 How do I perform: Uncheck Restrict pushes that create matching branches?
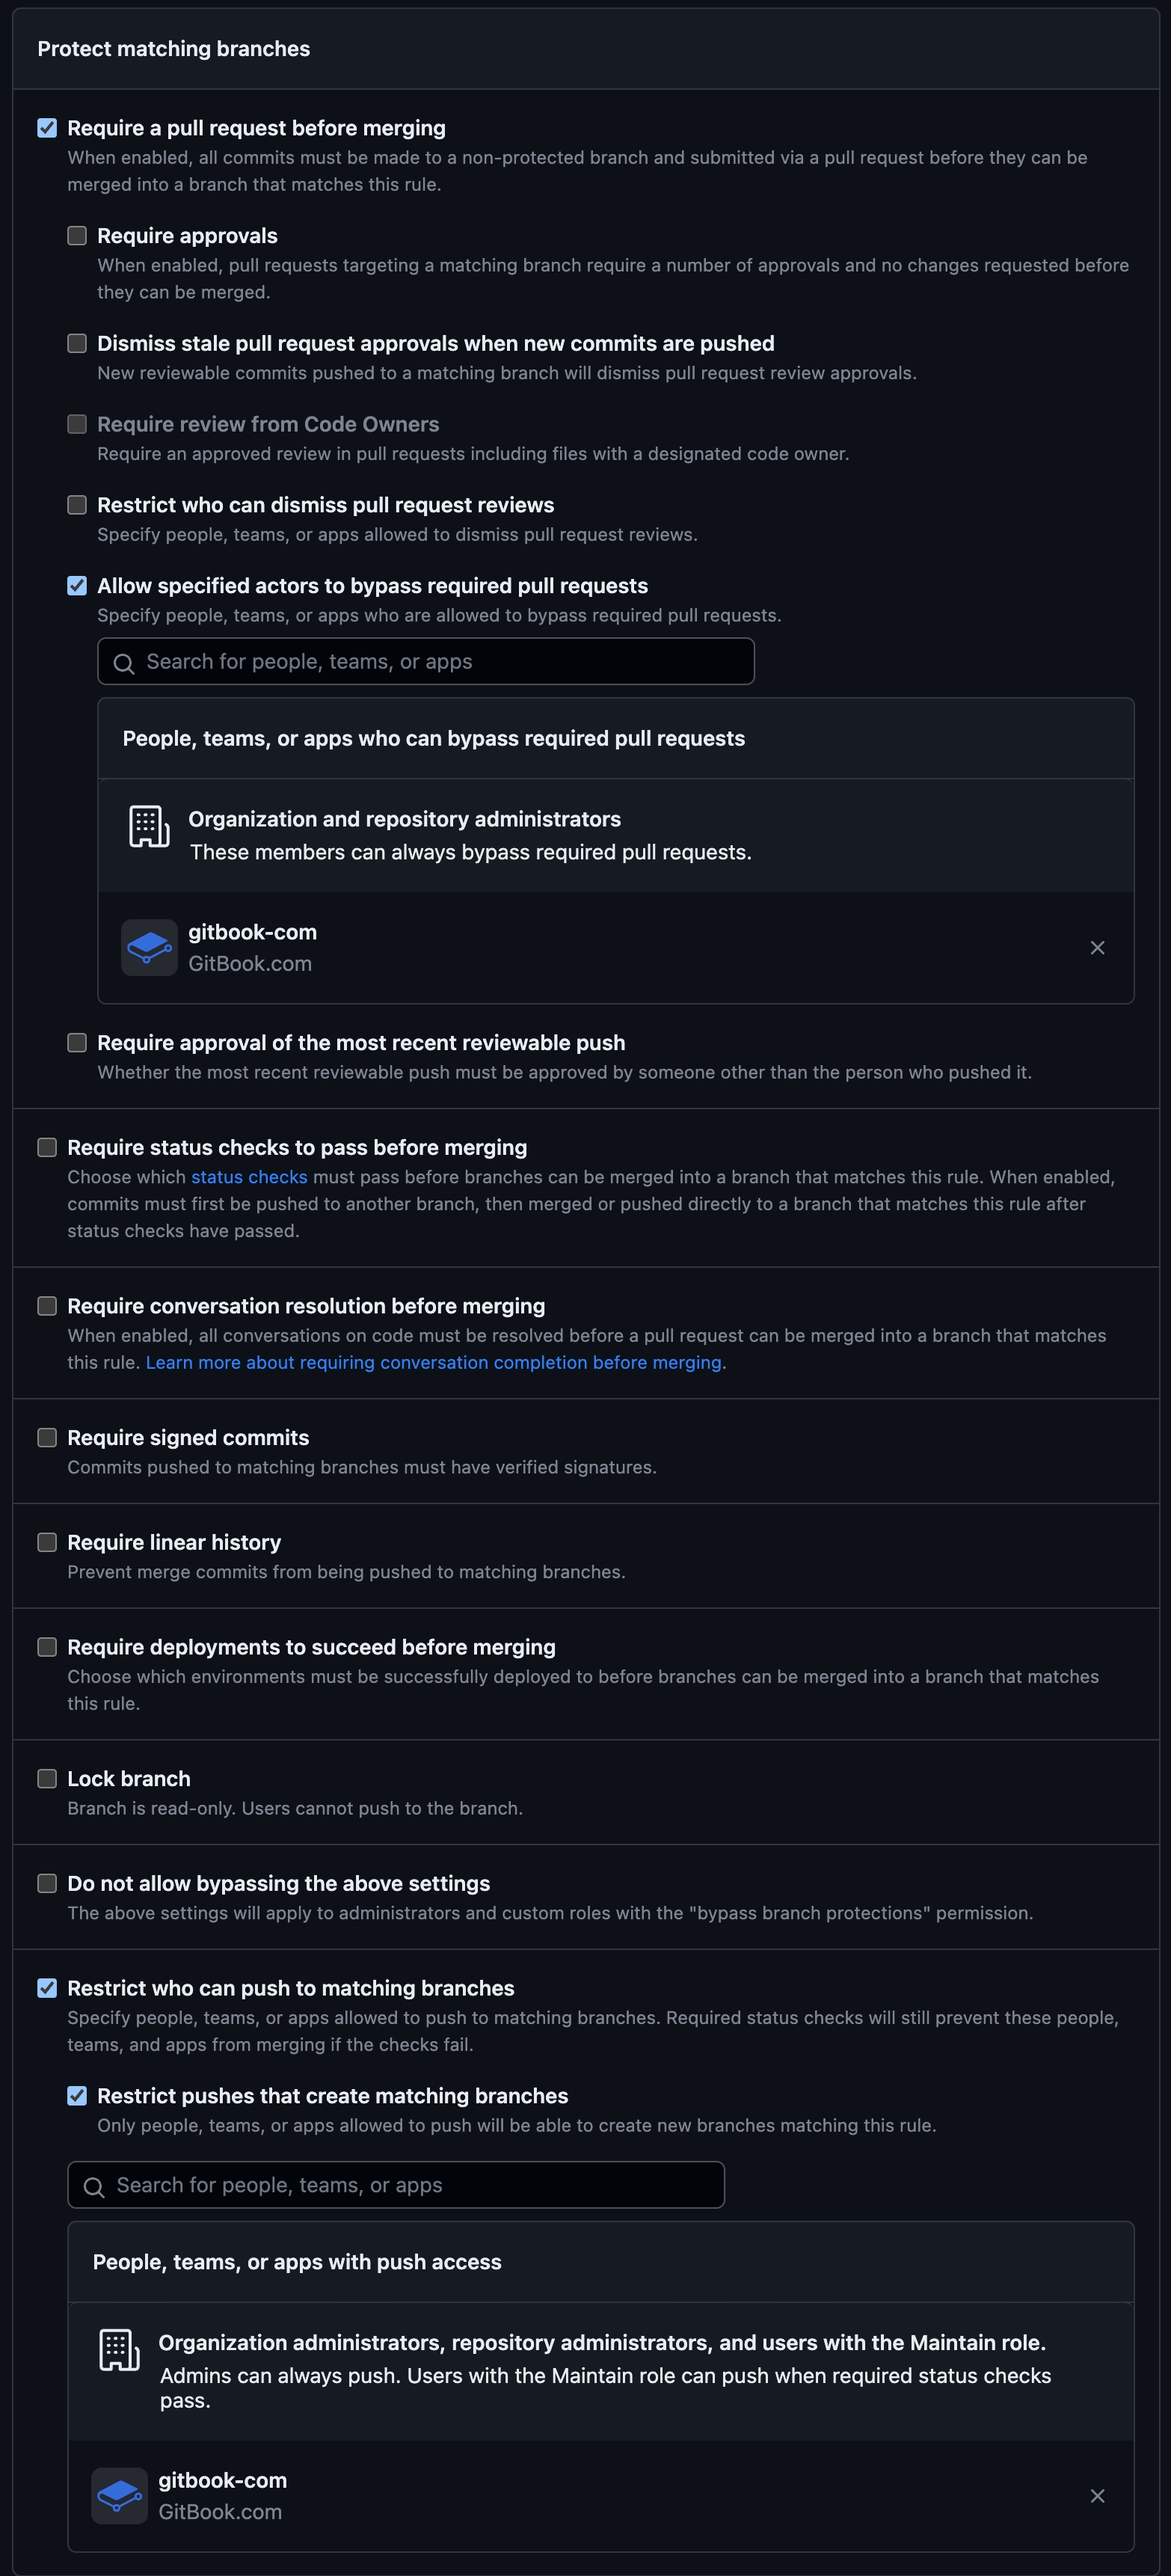click(x=77, y=2095)
